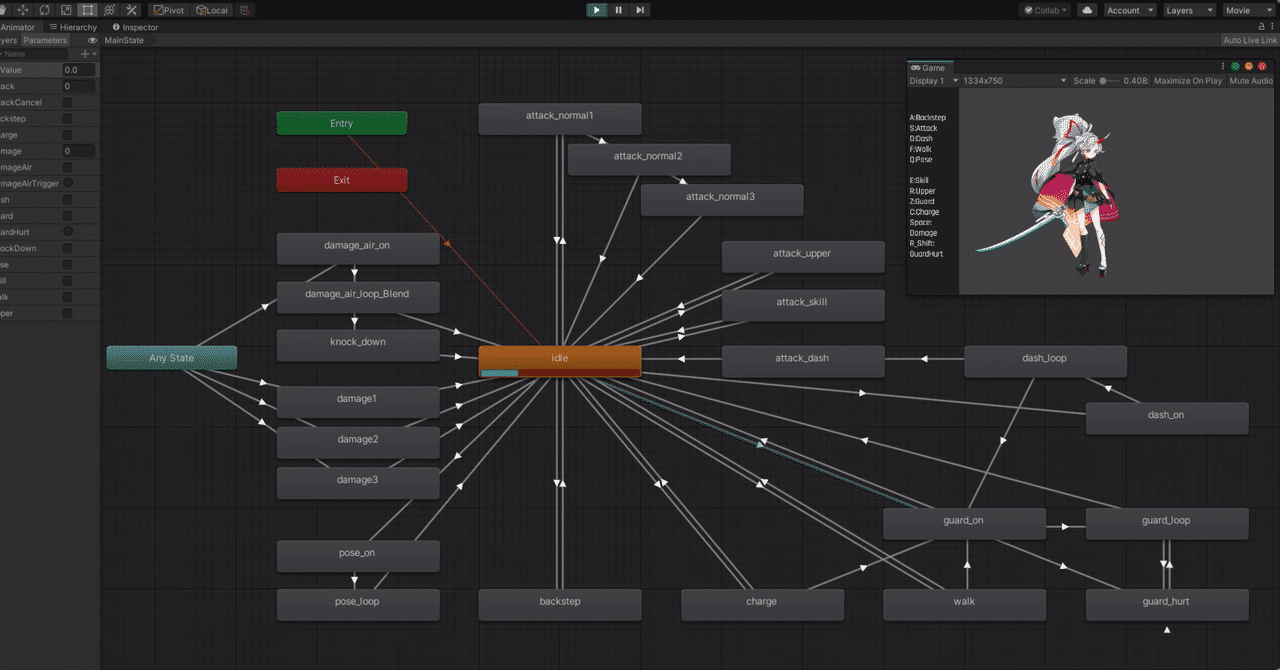Toggle the ockDown parameter checkbox

click(67, 248)
